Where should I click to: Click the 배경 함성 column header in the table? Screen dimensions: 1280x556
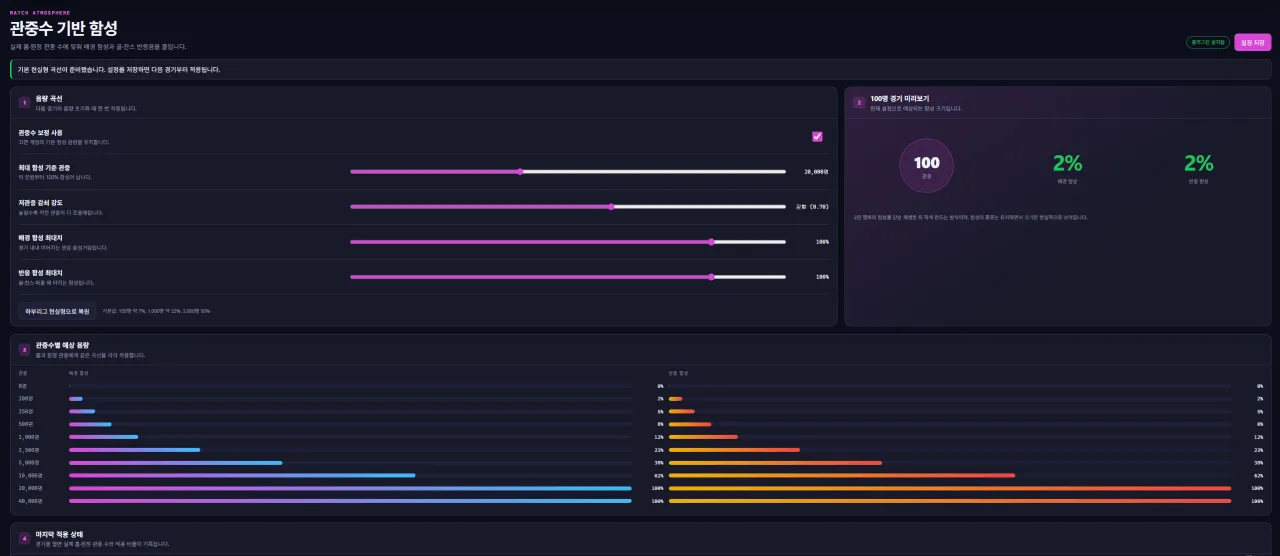78,372
